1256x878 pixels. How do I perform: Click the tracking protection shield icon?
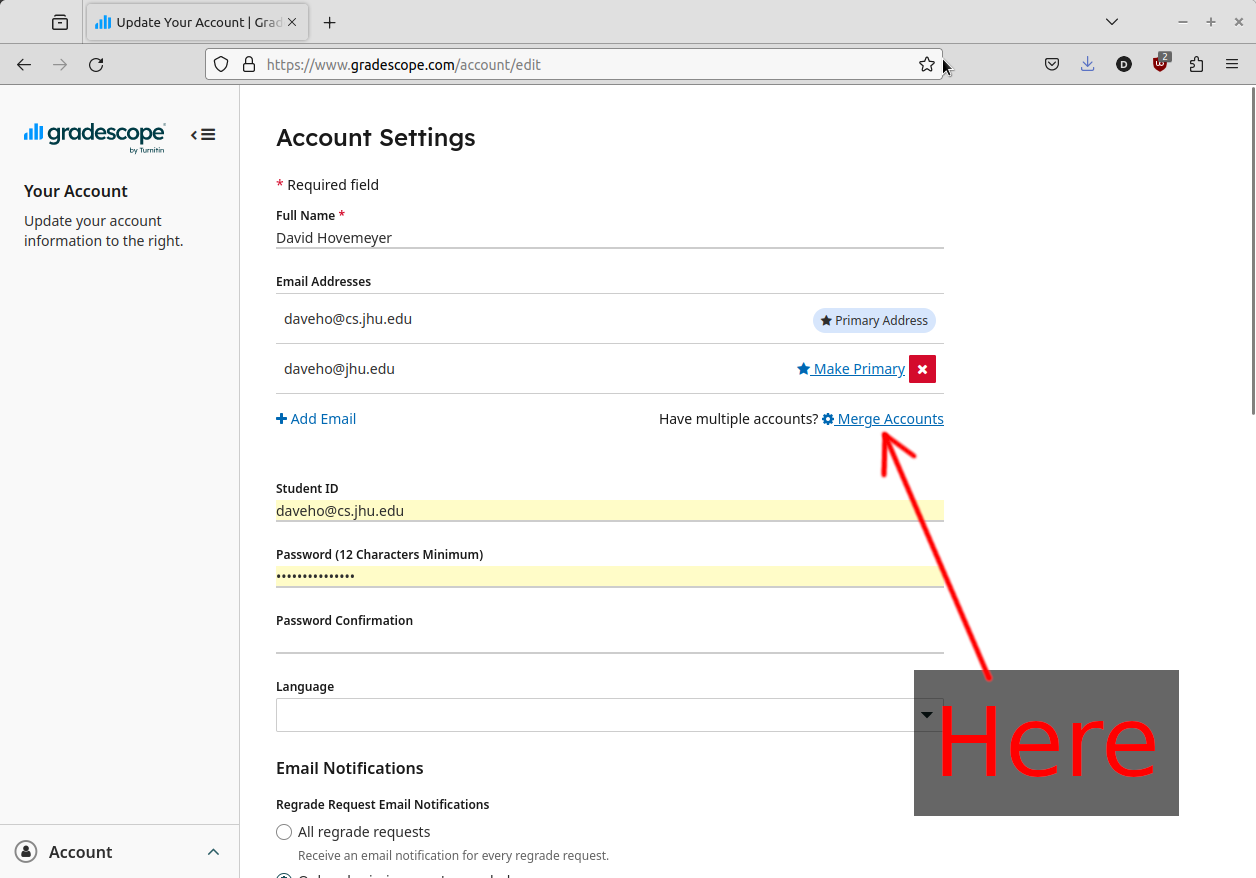coord(220,64)
